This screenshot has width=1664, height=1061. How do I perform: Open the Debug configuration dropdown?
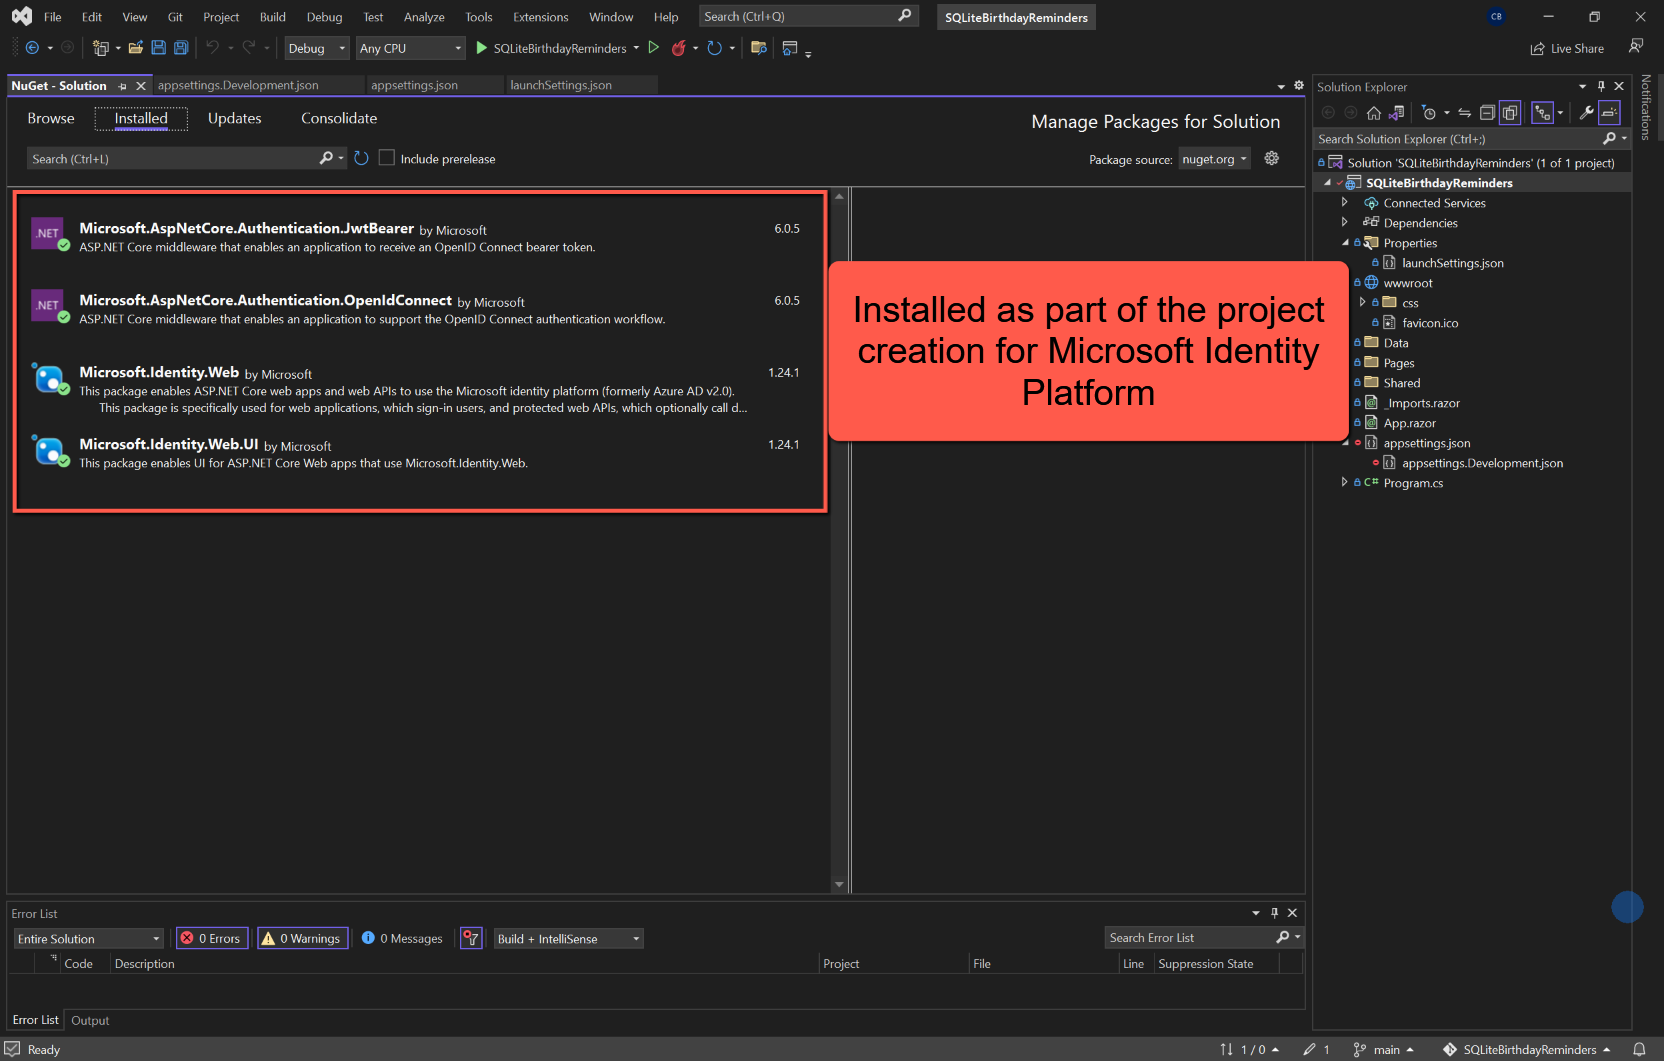coord(316,48)
